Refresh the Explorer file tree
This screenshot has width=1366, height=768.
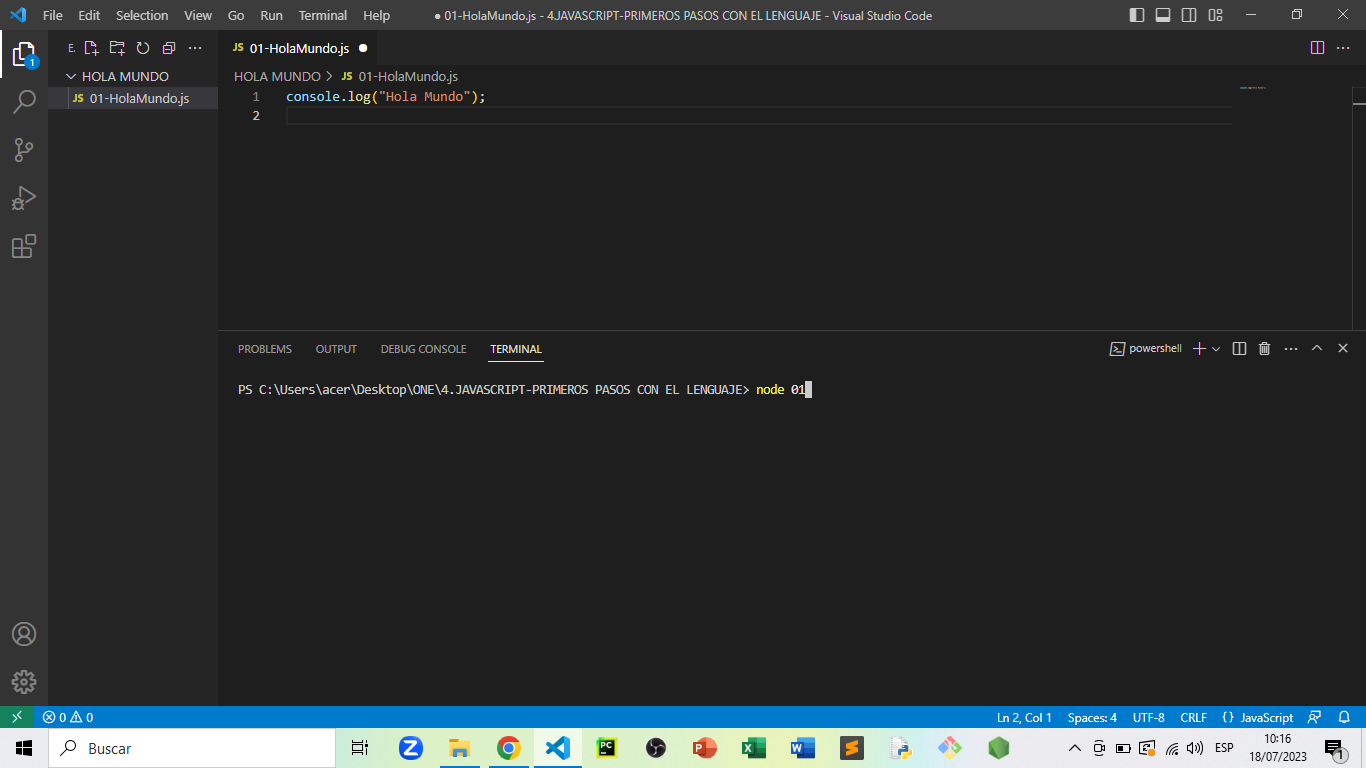[143, 48]
